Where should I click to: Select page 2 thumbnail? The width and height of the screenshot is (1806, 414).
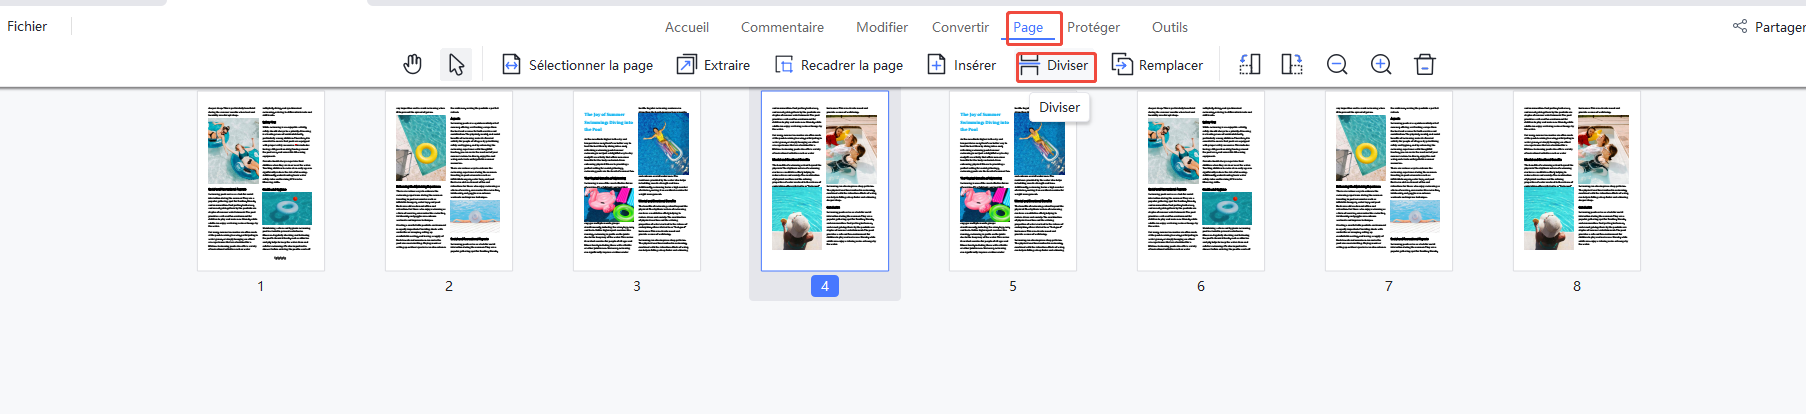449,181
